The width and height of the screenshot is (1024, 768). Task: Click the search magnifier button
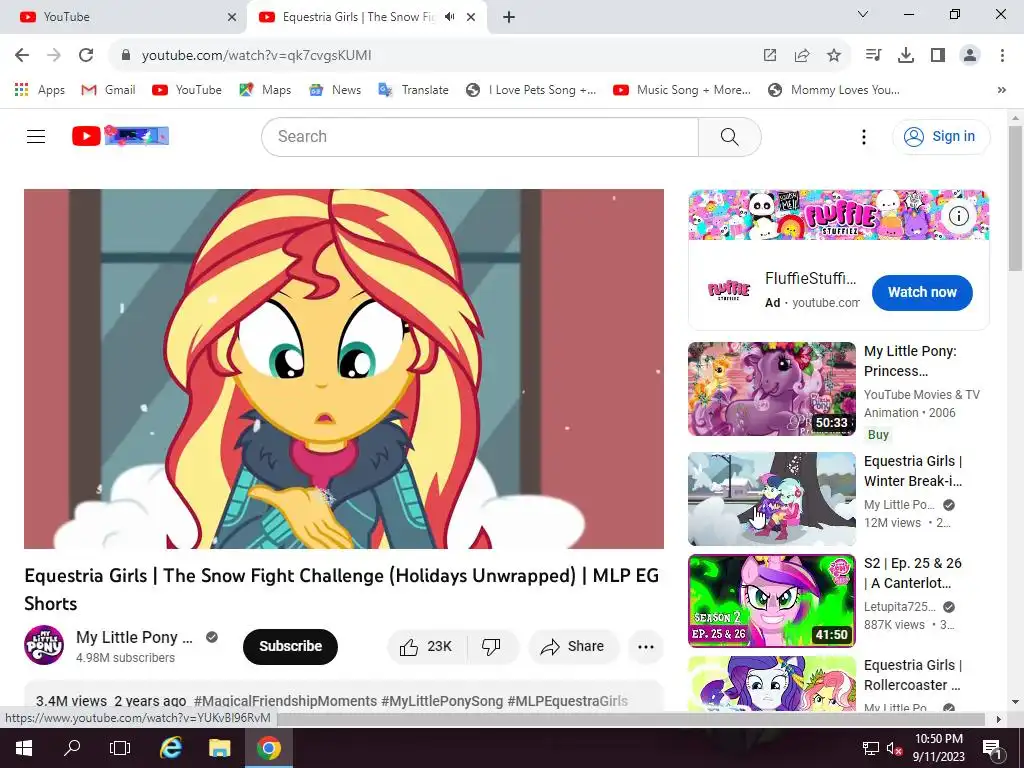tap(729, 137)
